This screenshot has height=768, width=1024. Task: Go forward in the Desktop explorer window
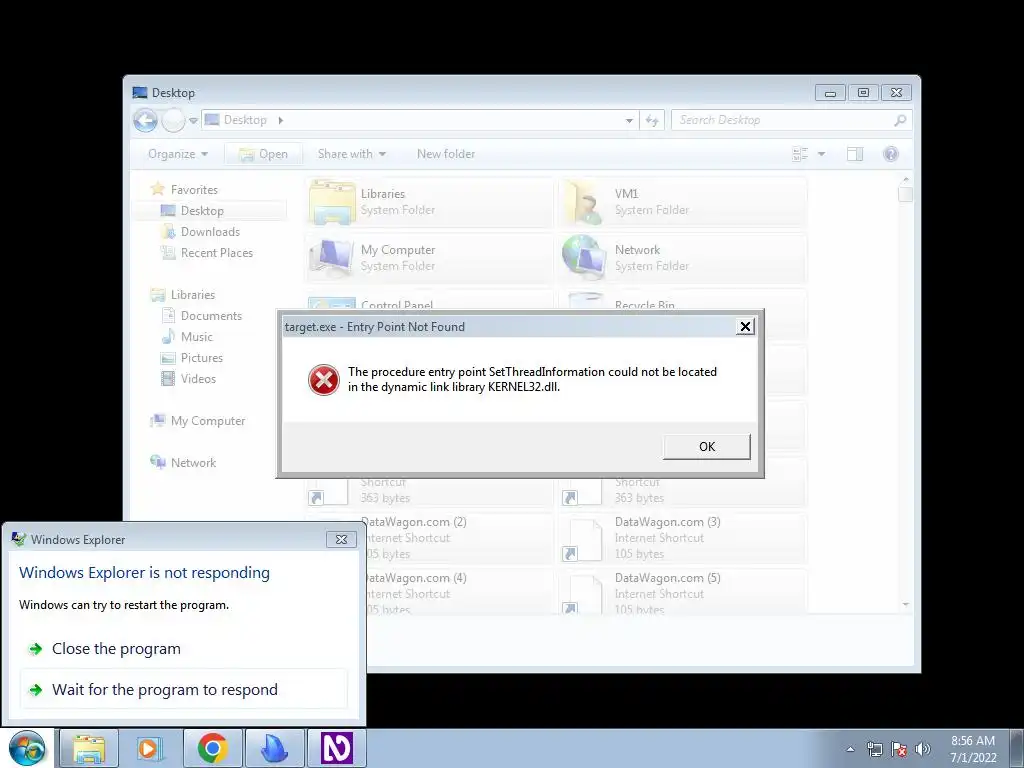click(x=173, y=120)
